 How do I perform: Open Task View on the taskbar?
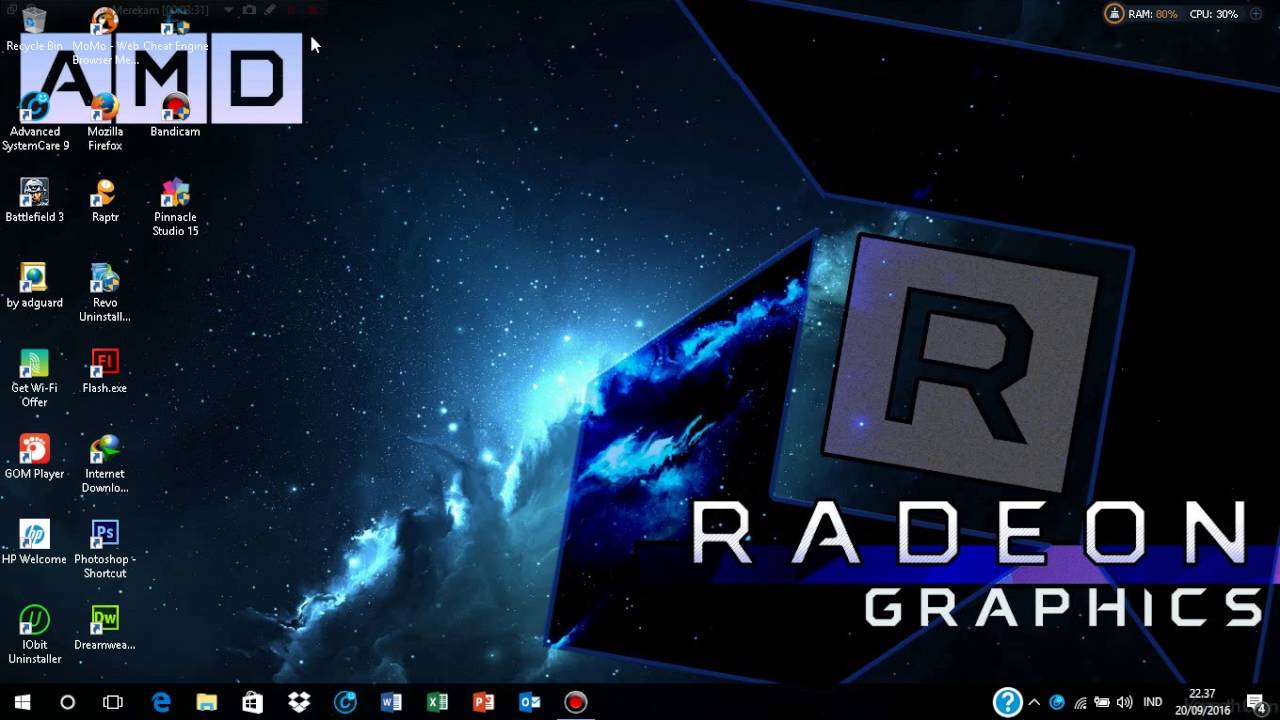click(113, 702)
